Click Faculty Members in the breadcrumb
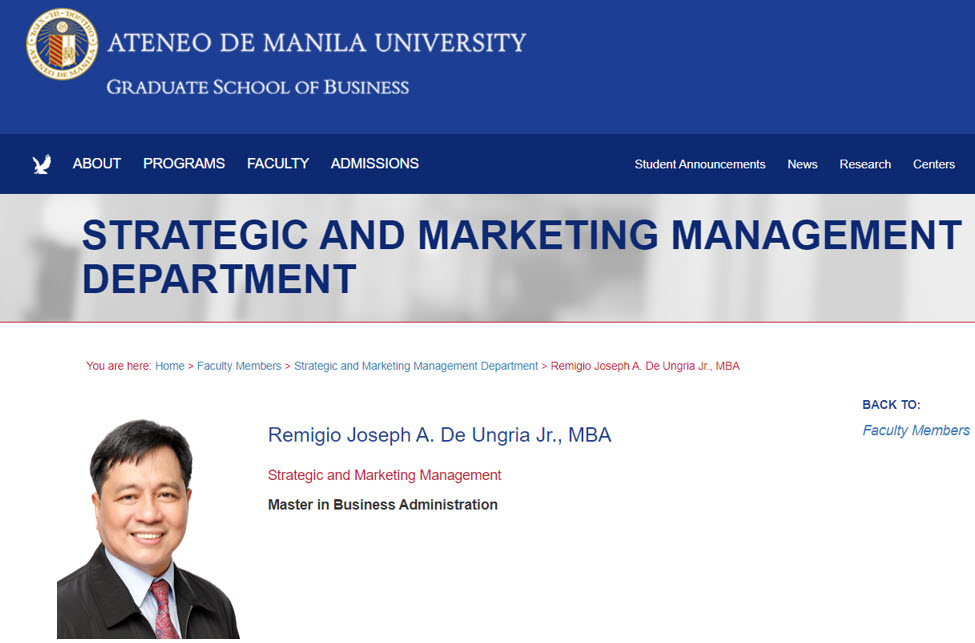 click(x=239, y=366)
